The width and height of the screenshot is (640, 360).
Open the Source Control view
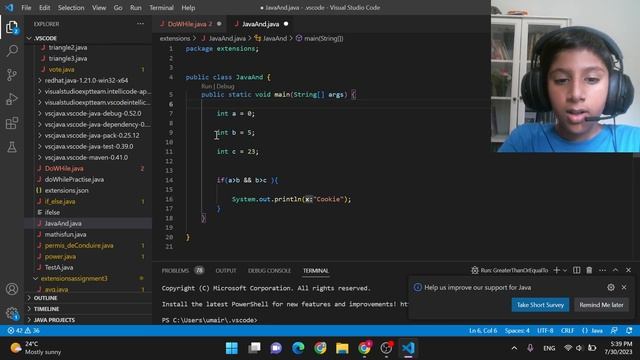[x=12, y=75]
